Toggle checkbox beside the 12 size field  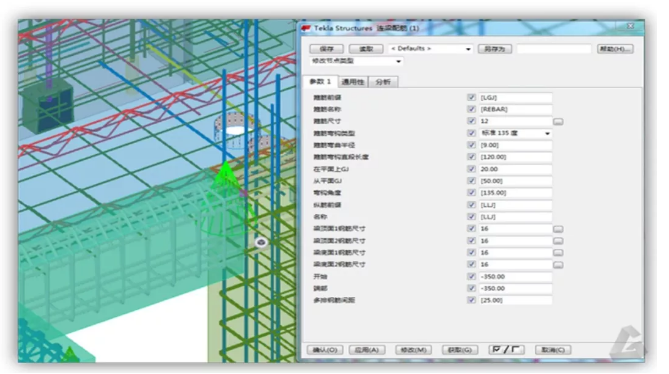471,122
